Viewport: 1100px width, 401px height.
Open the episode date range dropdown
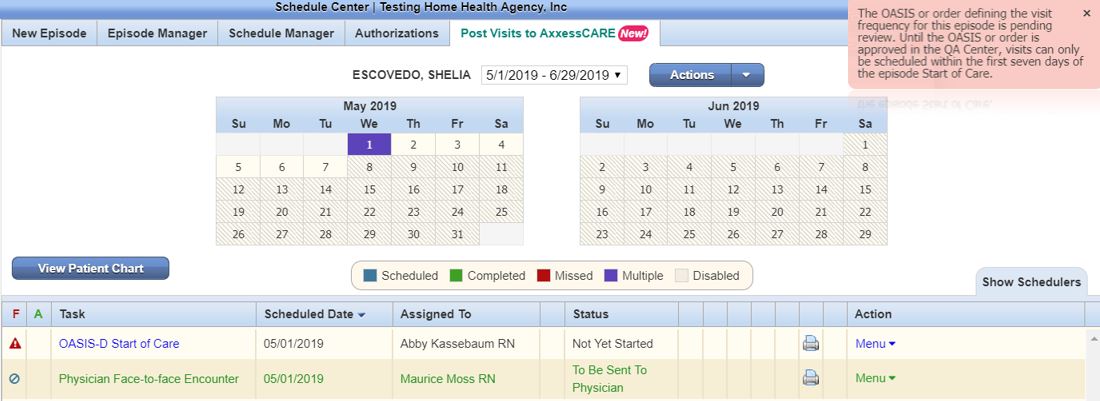tap(554, 75)
